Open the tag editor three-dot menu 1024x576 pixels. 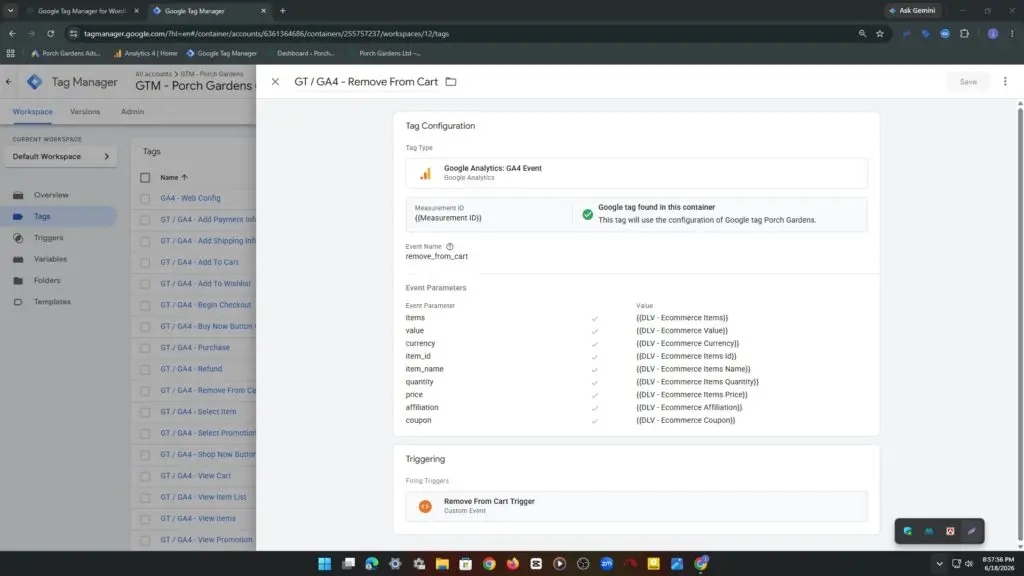(x=1005, y=82)
